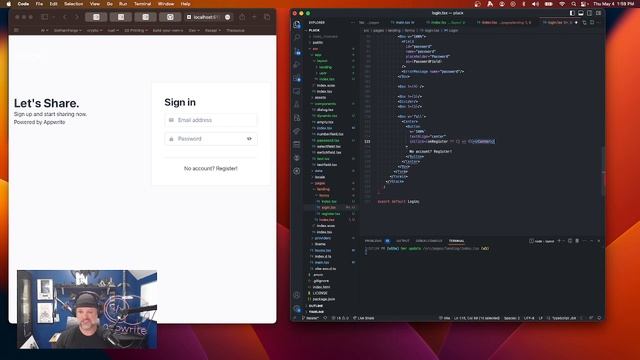Open the Manage gear icon in VS Code
The height and width of the screenshot is (360, 640).
point(297,309)
